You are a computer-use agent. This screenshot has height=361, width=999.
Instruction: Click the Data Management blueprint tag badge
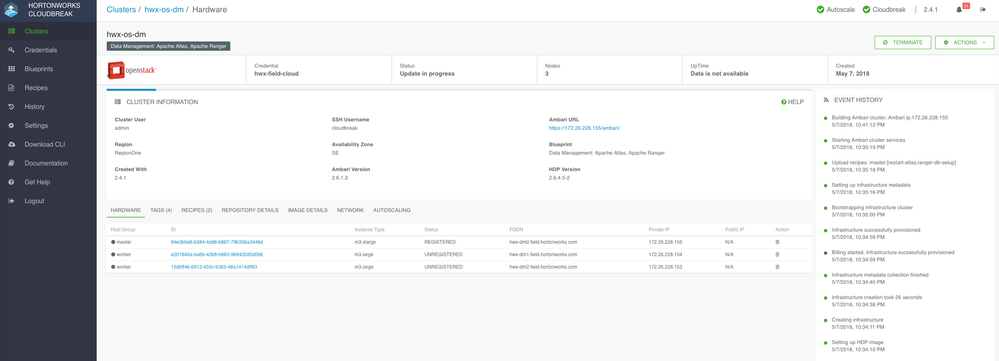168,46
